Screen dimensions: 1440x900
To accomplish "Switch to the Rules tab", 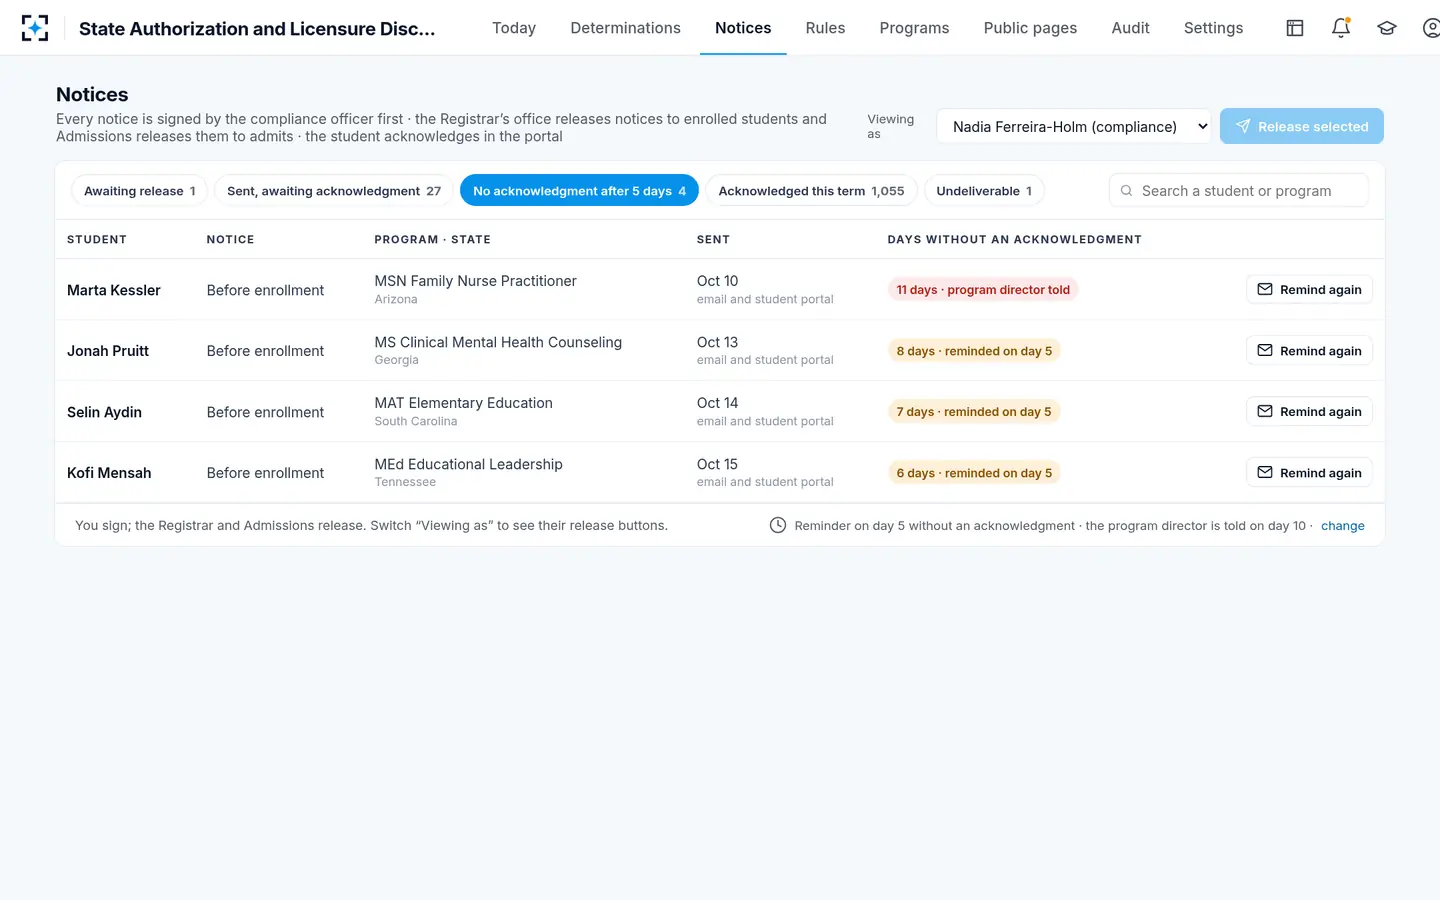I will pyautogui.click(x=825, y=28).
